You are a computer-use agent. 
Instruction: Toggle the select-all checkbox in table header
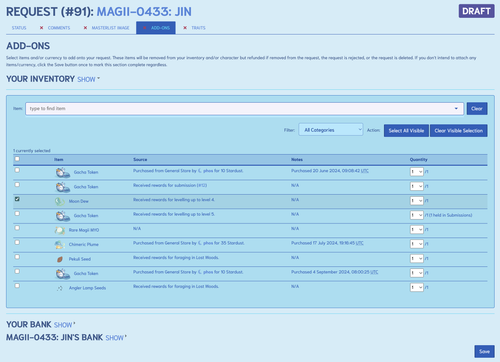(17, 159)
